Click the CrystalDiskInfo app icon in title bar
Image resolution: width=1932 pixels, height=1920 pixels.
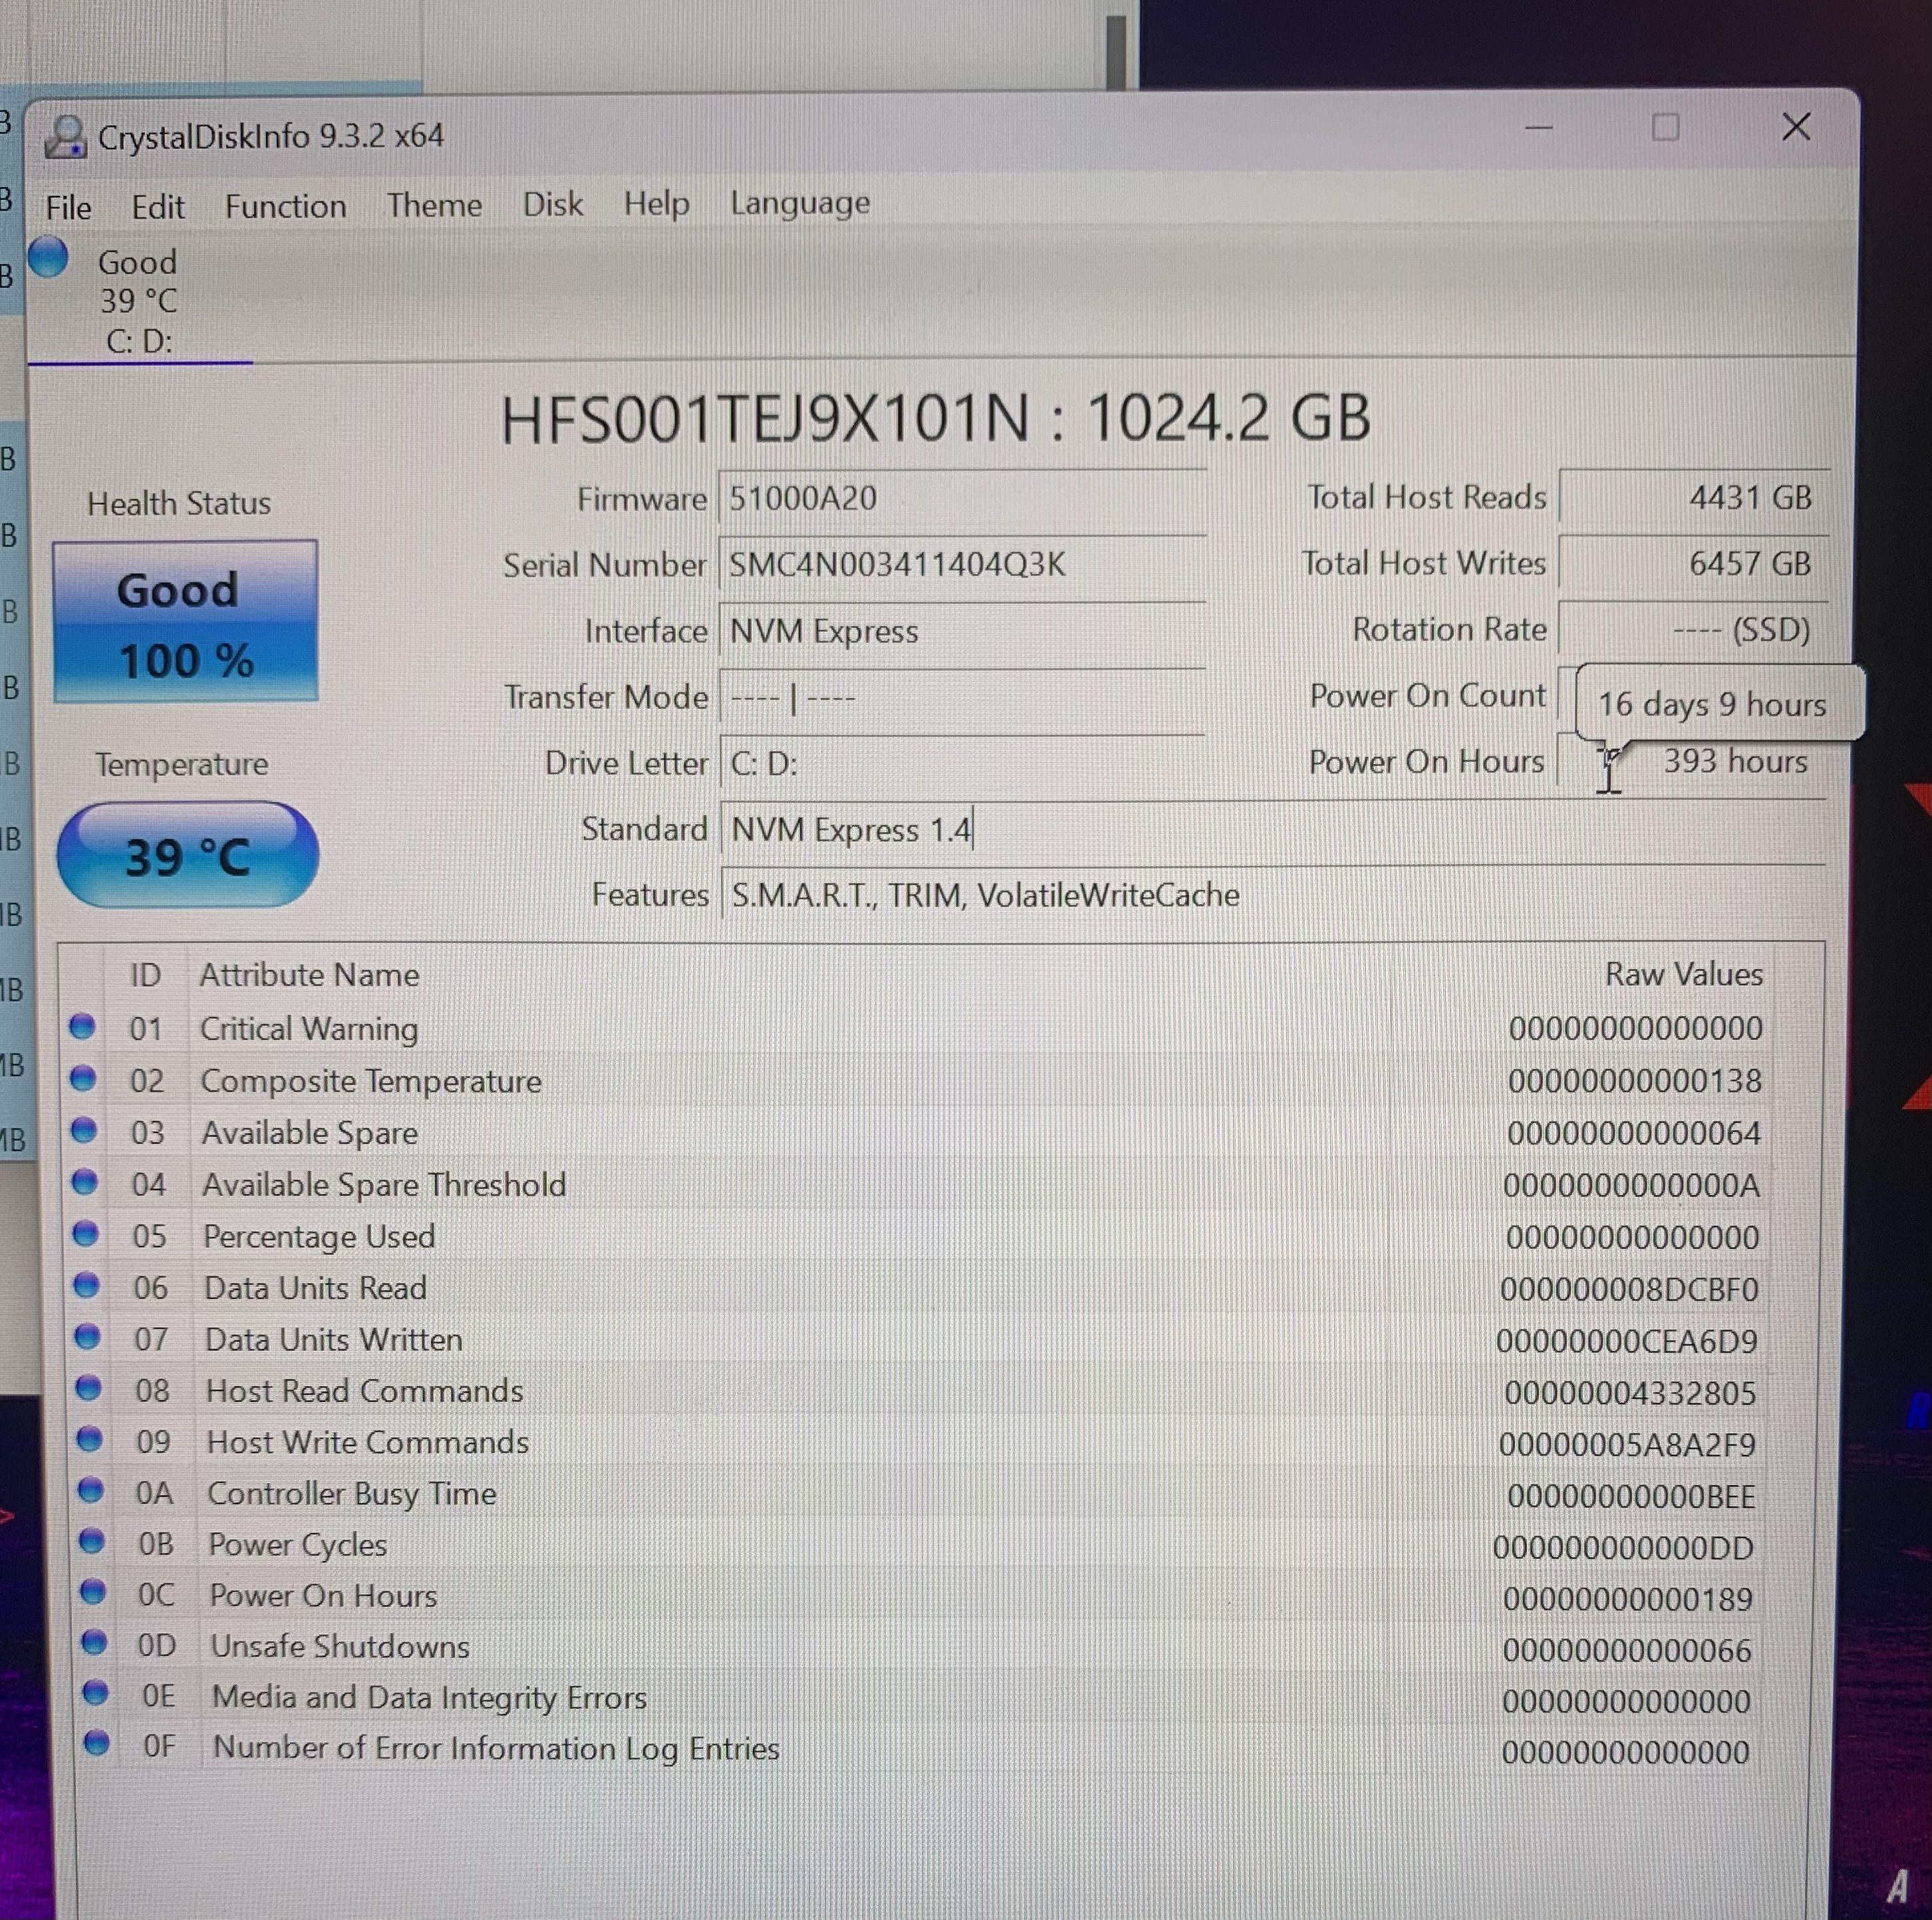(66, 137)
